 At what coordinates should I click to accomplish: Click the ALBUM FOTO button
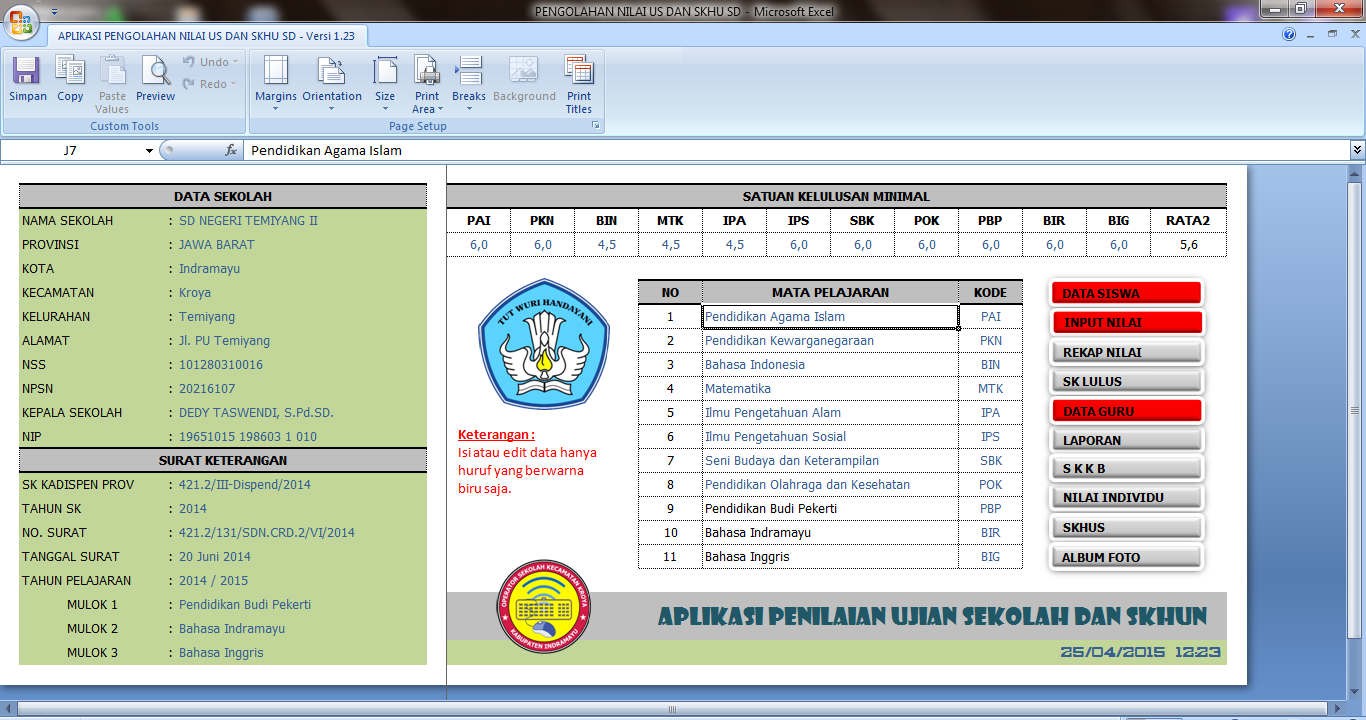pyautogui.click(x=1126, y=557)
